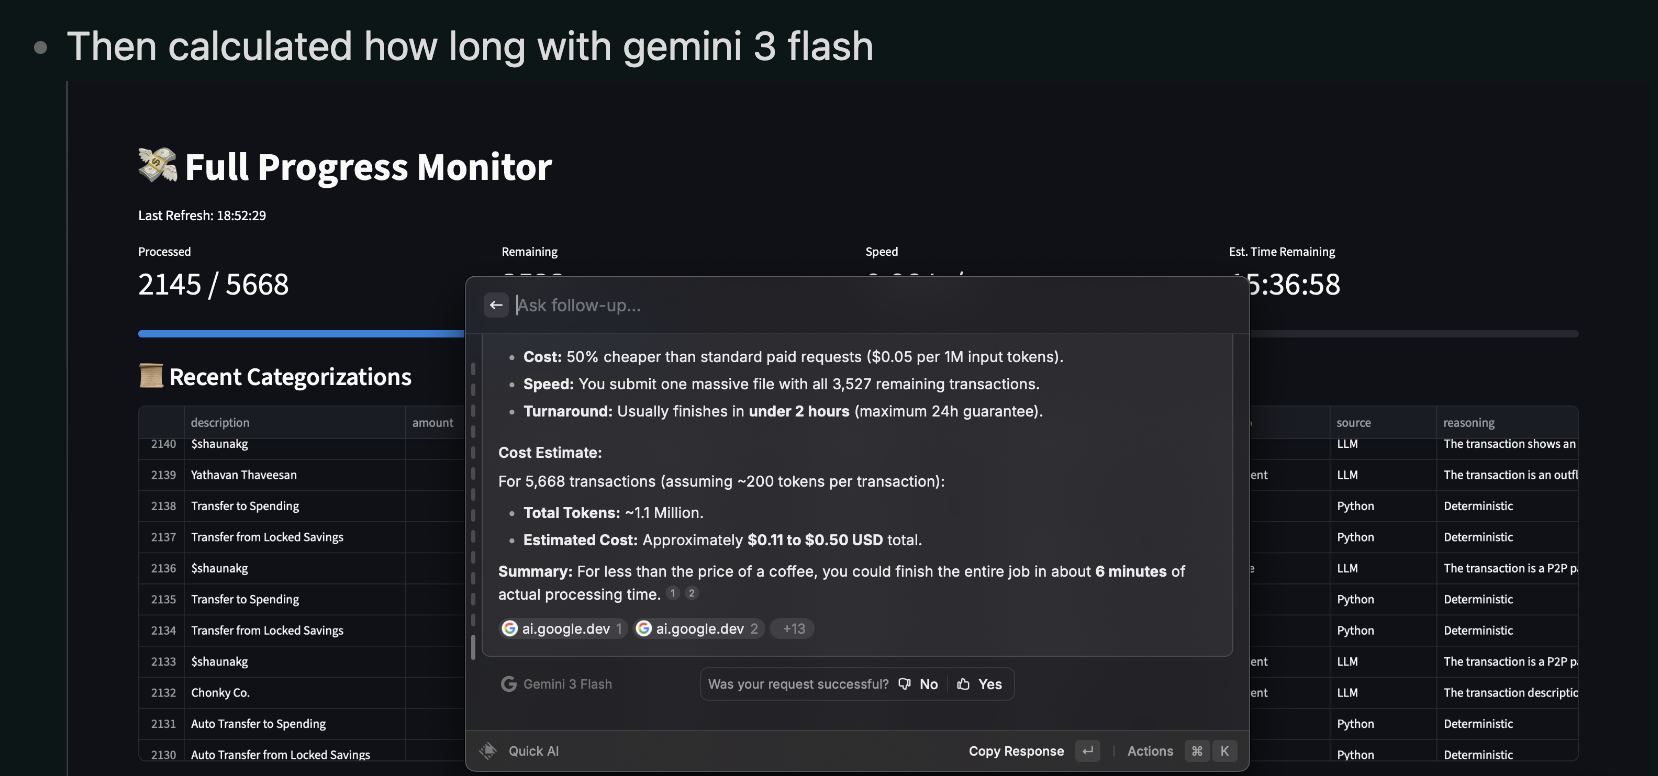Click the small citation badge numbered 1
This screenshot has height=776, width=1658.
674,594
